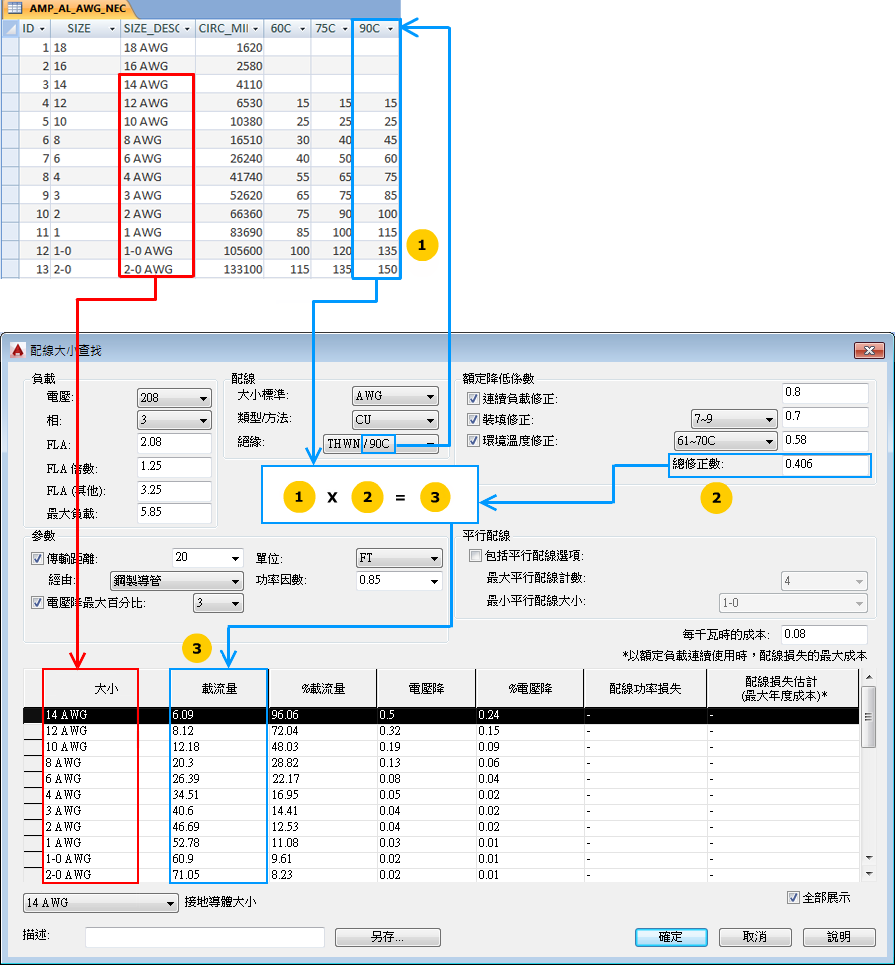
Task: Open the 接地導體大小 dropdown showing 14 AWG
Action: coord(101,903)
